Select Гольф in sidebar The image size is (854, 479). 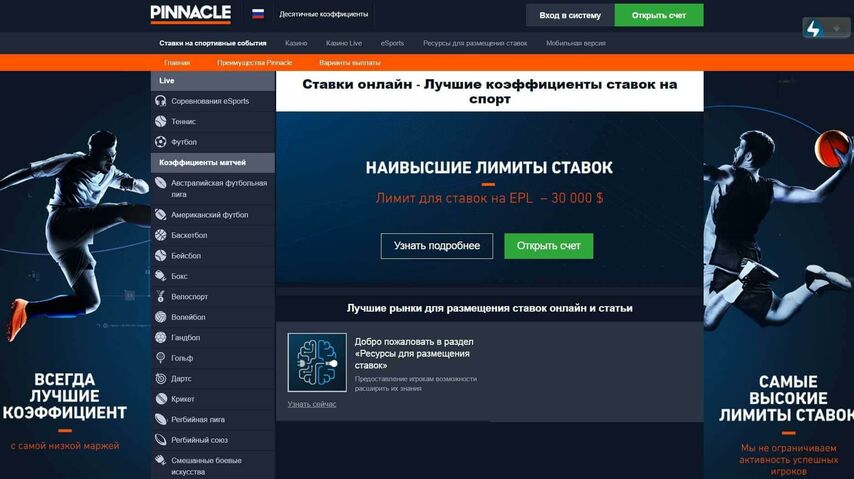click(212, 358)
